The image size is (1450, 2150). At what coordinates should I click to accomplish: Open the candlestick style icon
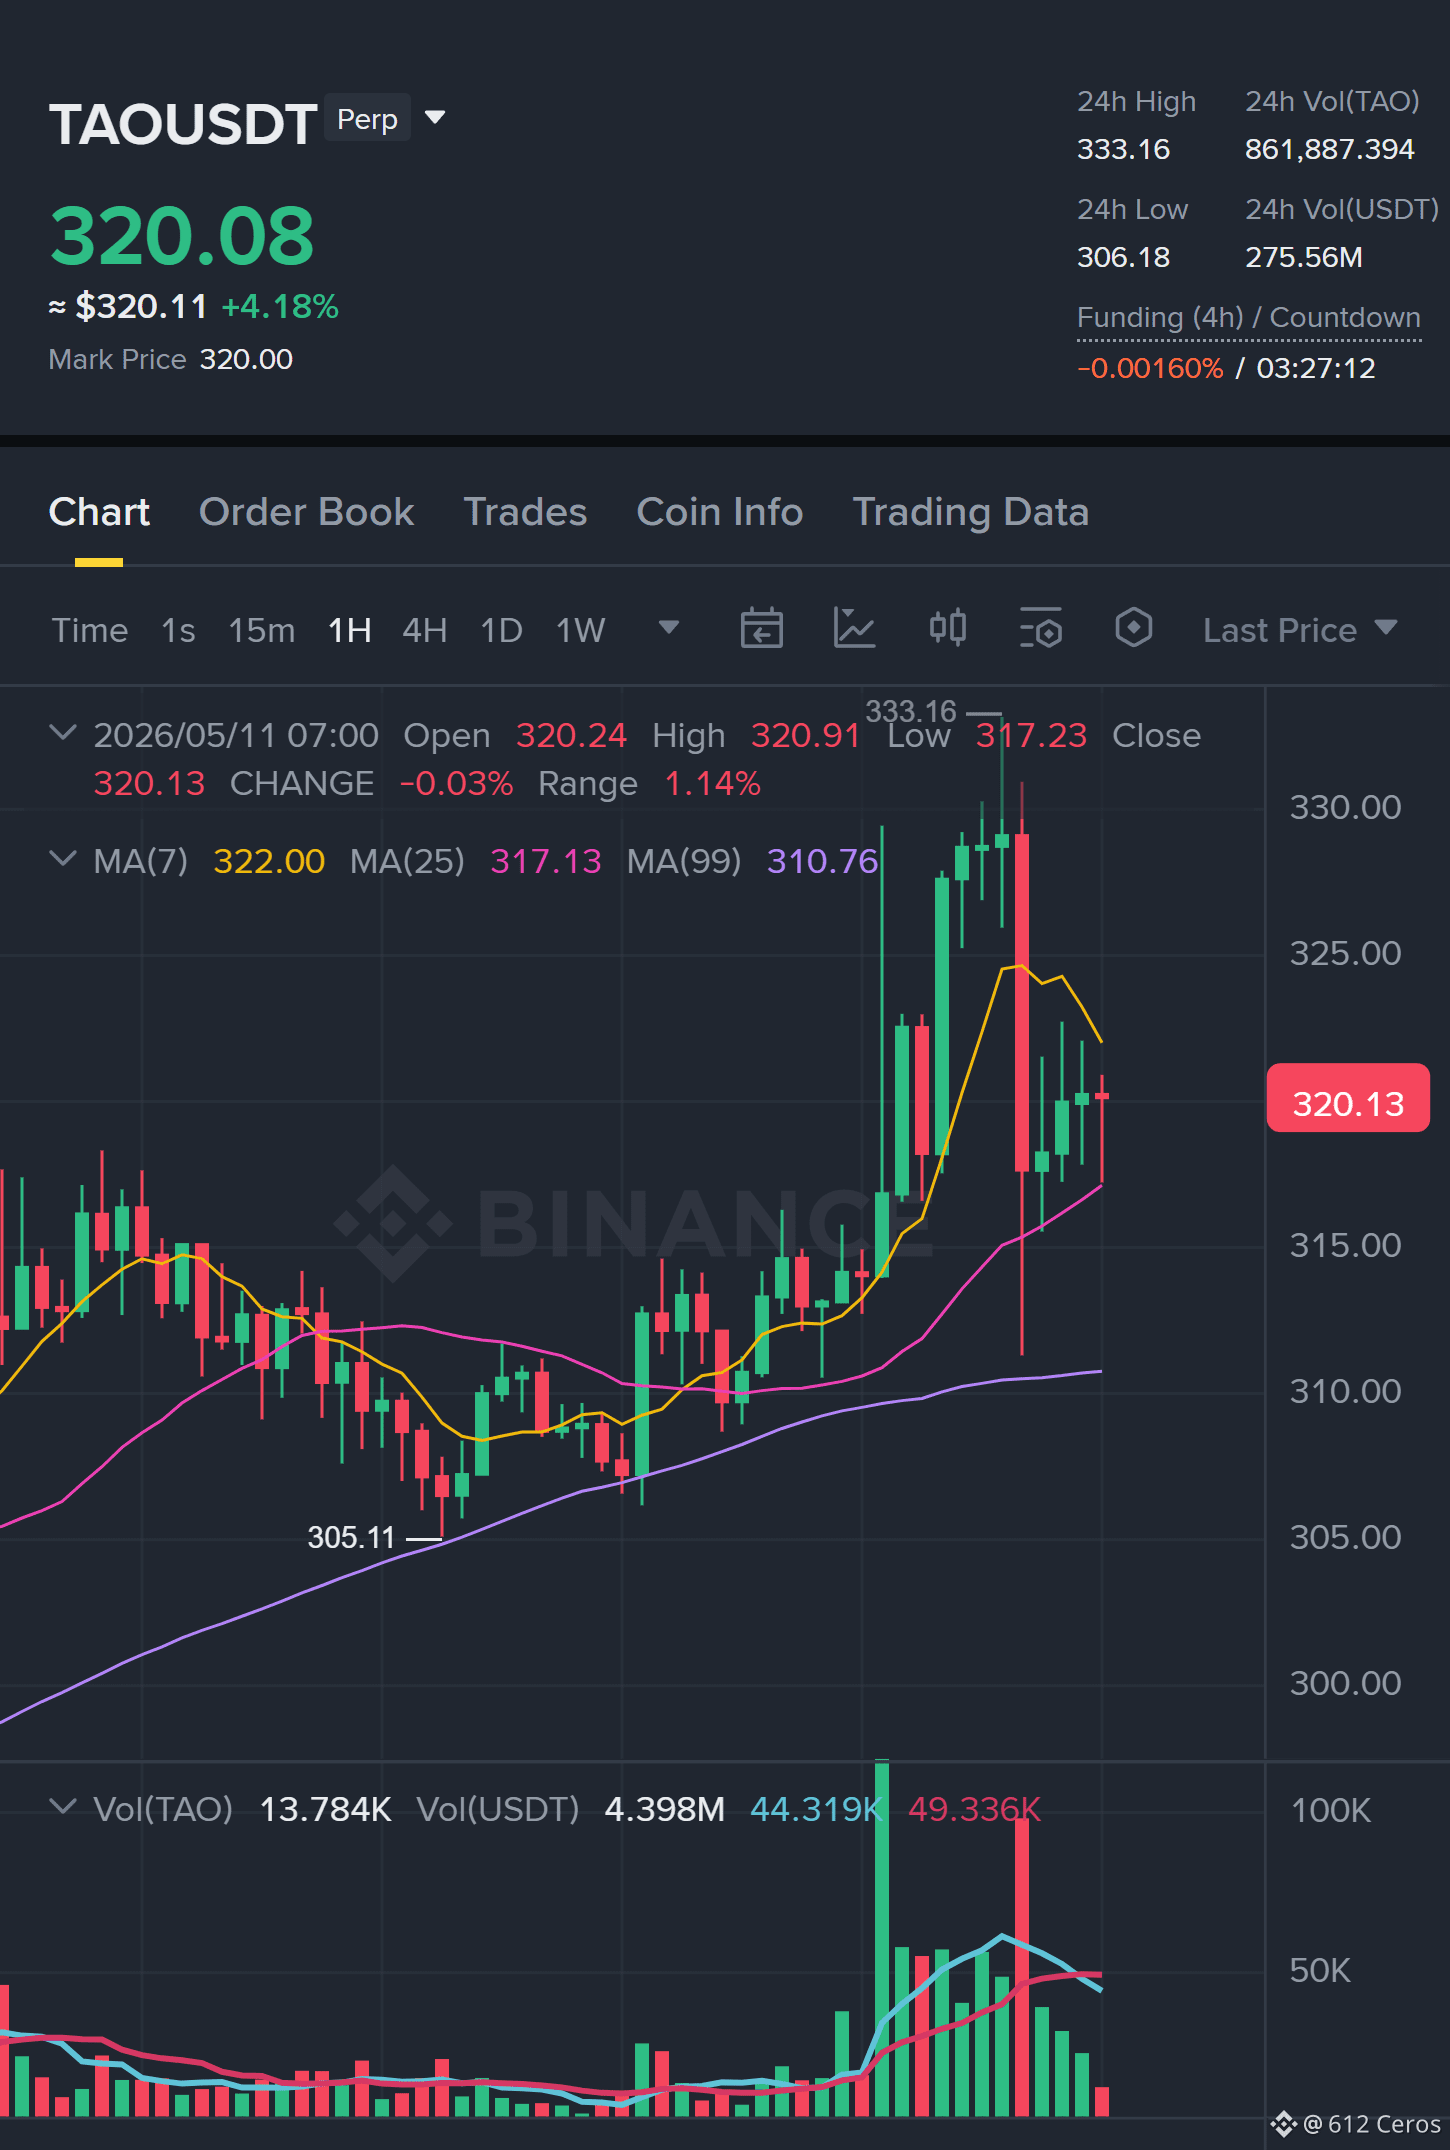click(x=947, y=629)
